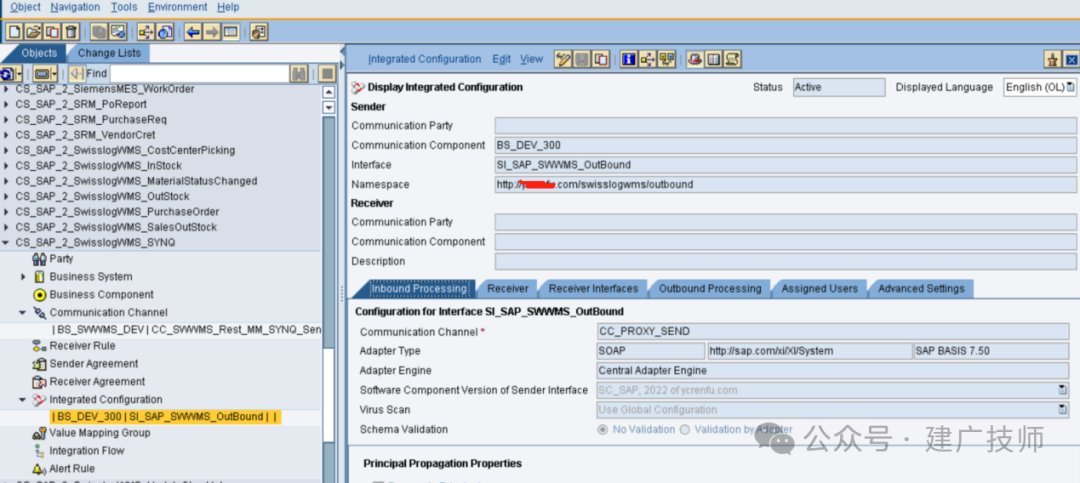Image resolution: width=1080 pixels, height=483 pixels.
Task: Click the compare versions icon in editor toolbar
Action: (x=667, y=59)
